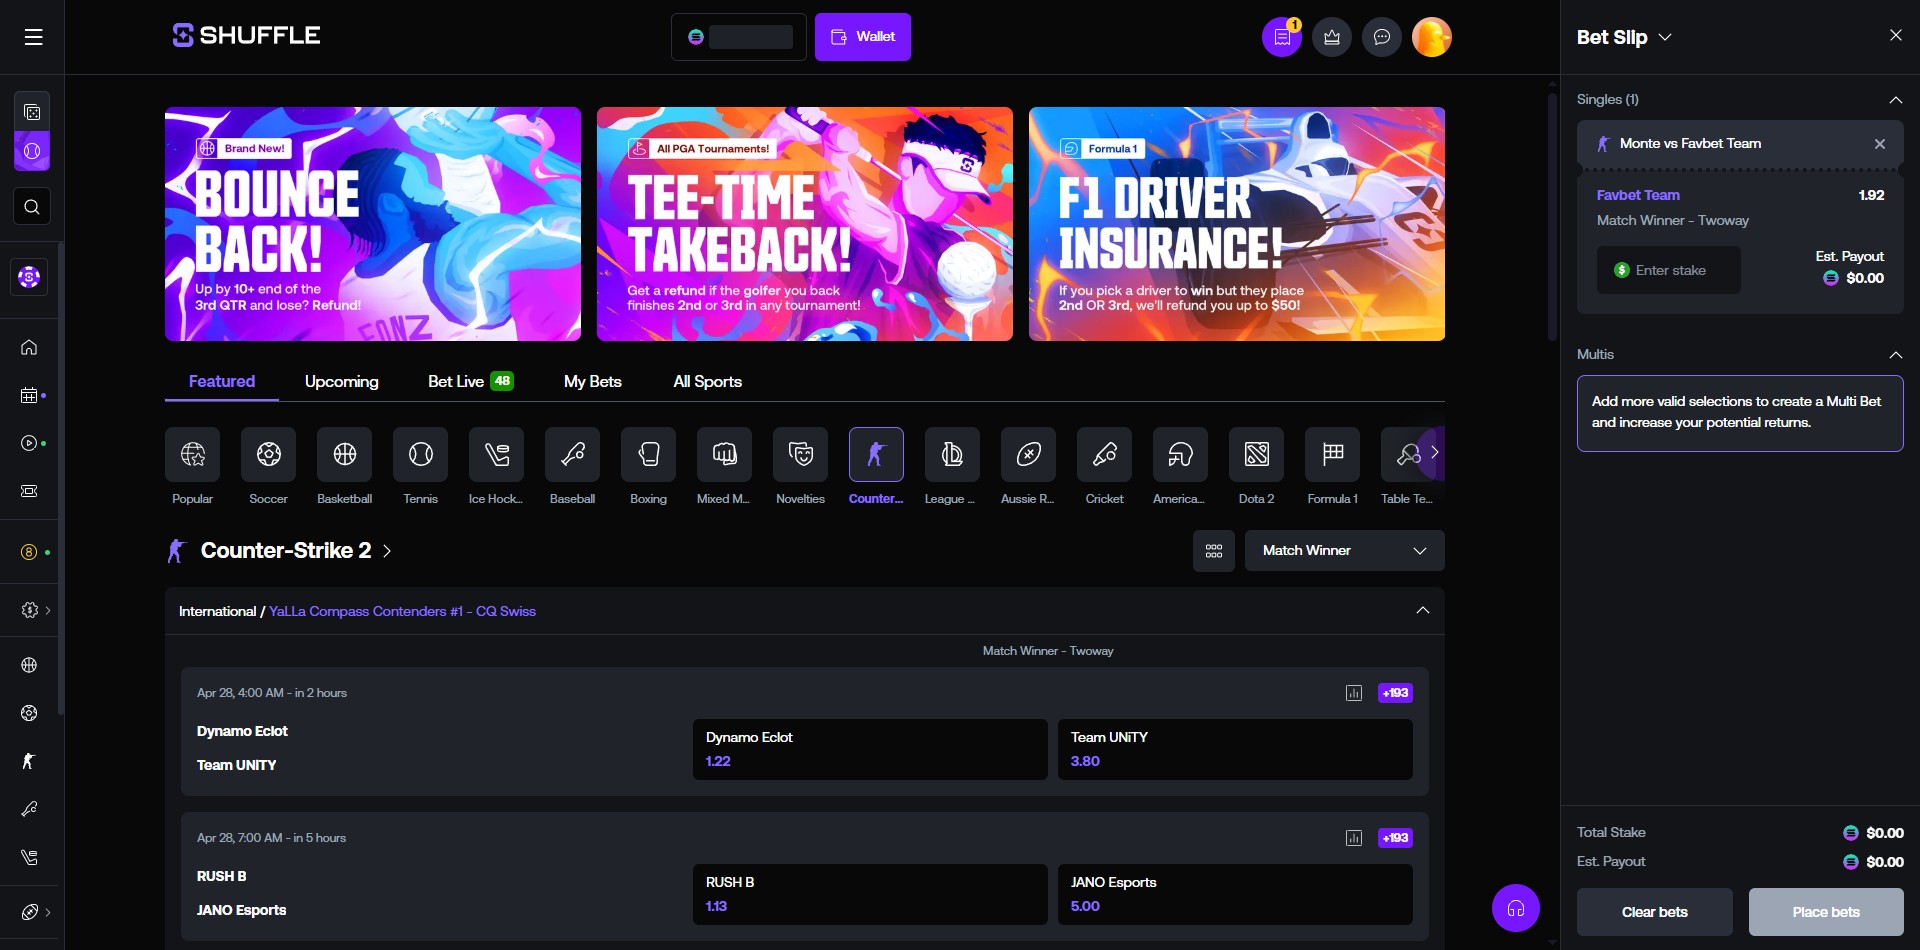Open the notifications icon with badge
The image size is (1920, 950).
click(x=1282, y=37)
